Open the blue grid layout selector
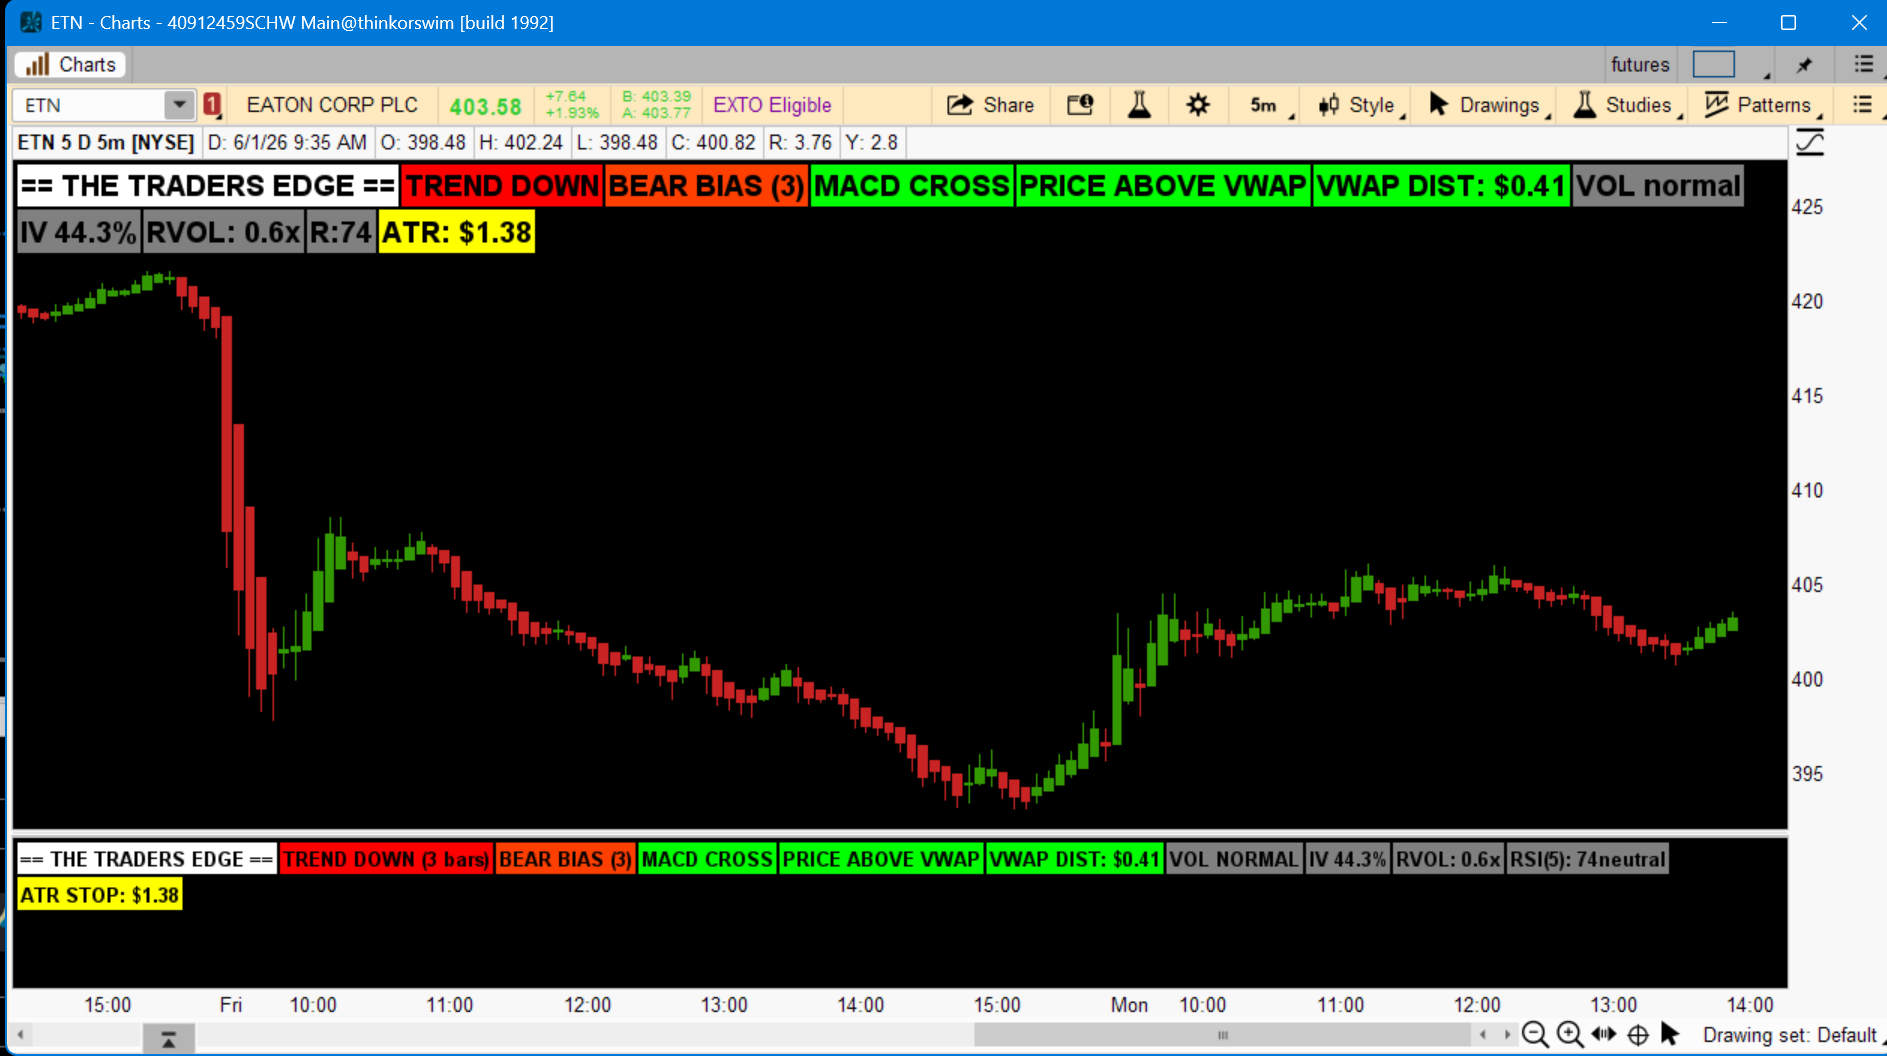This screenshot has height=1056, width=1887. (1714, 65)
